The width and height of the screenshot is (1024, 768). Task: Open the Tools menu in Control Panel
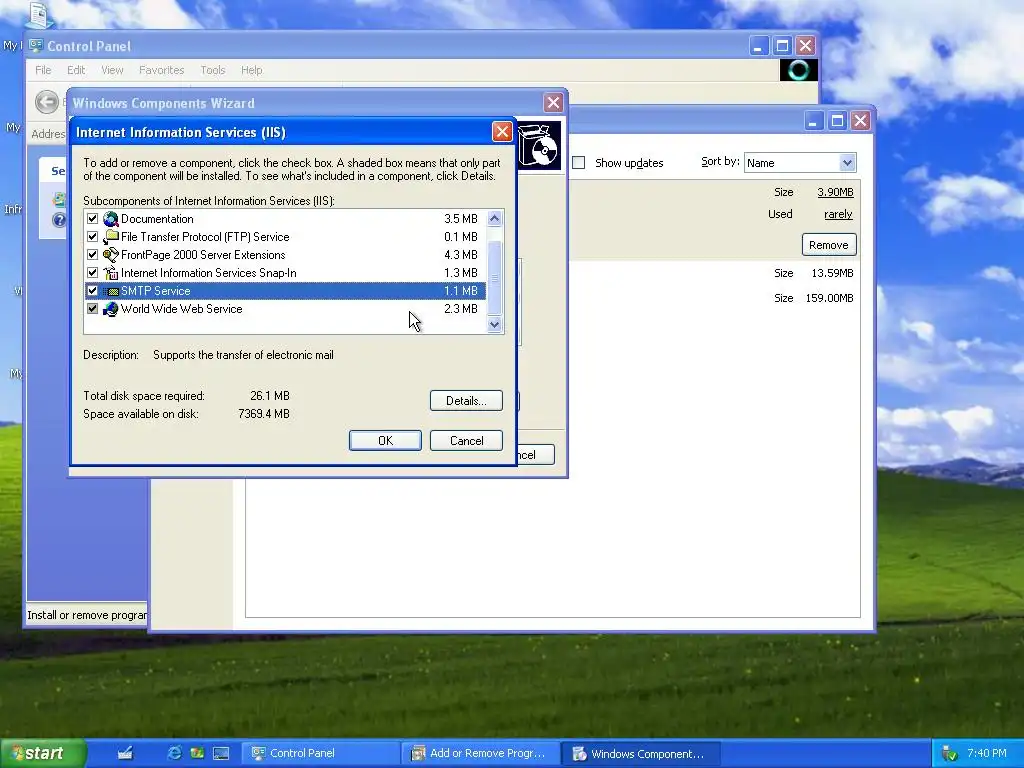coord(212,70)
